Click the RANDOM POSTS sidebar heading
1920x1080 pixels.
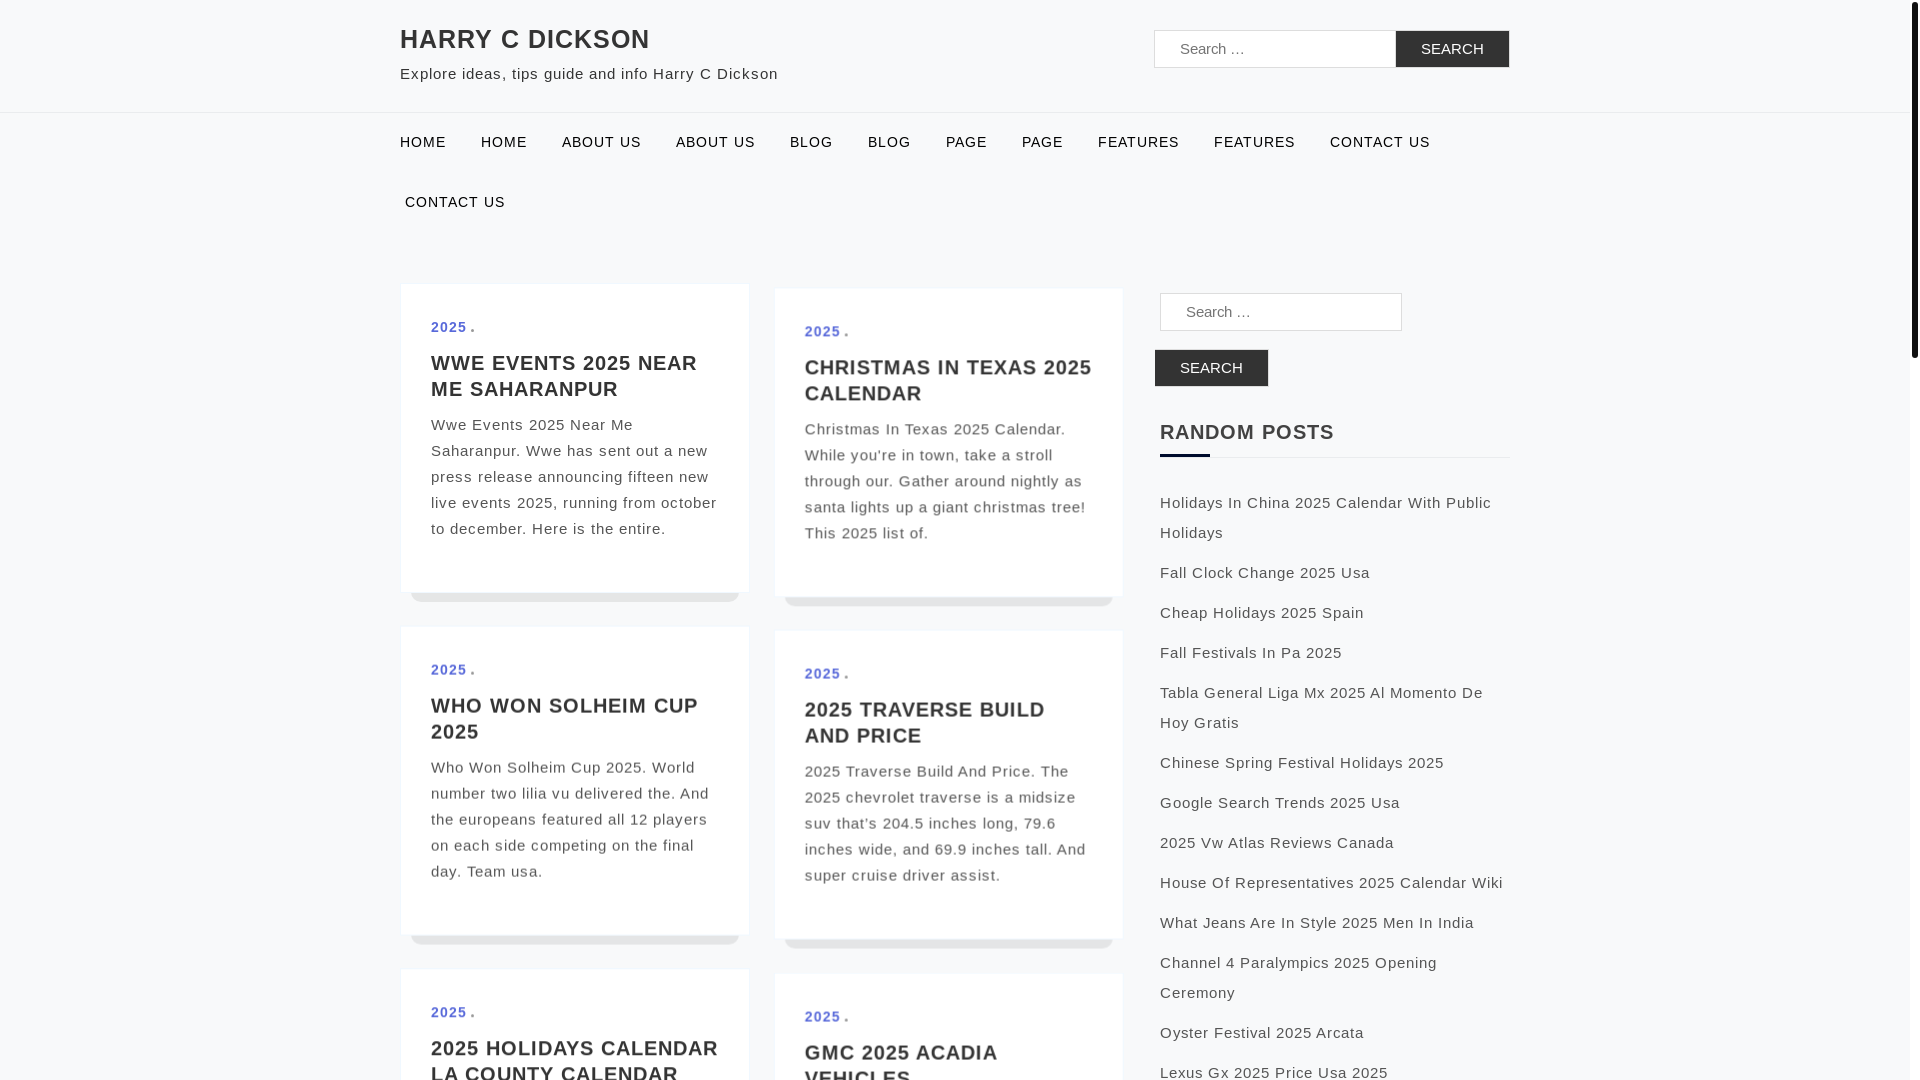pyautogui.click(x=1247, y=432)
